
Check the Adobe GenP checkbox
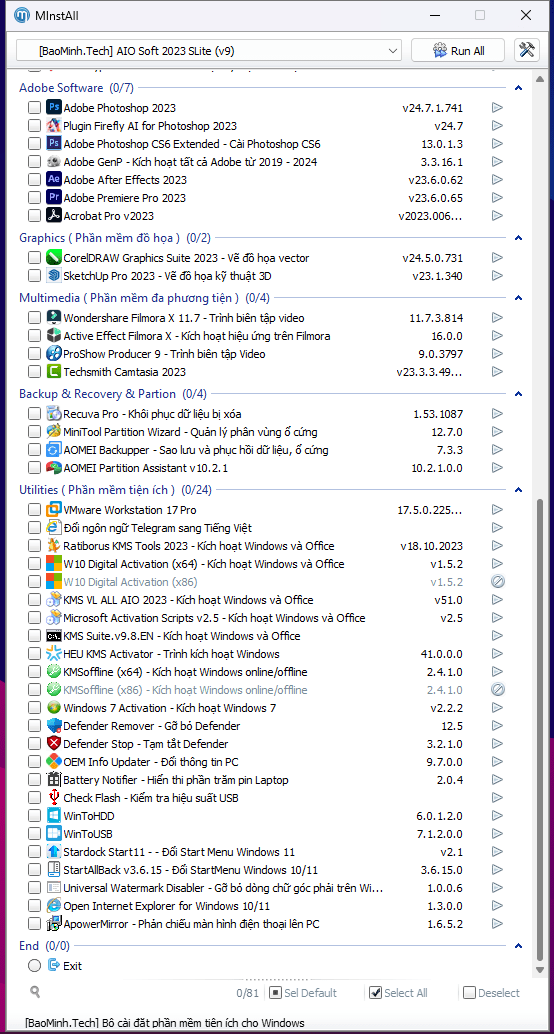(x=34, y=162)
